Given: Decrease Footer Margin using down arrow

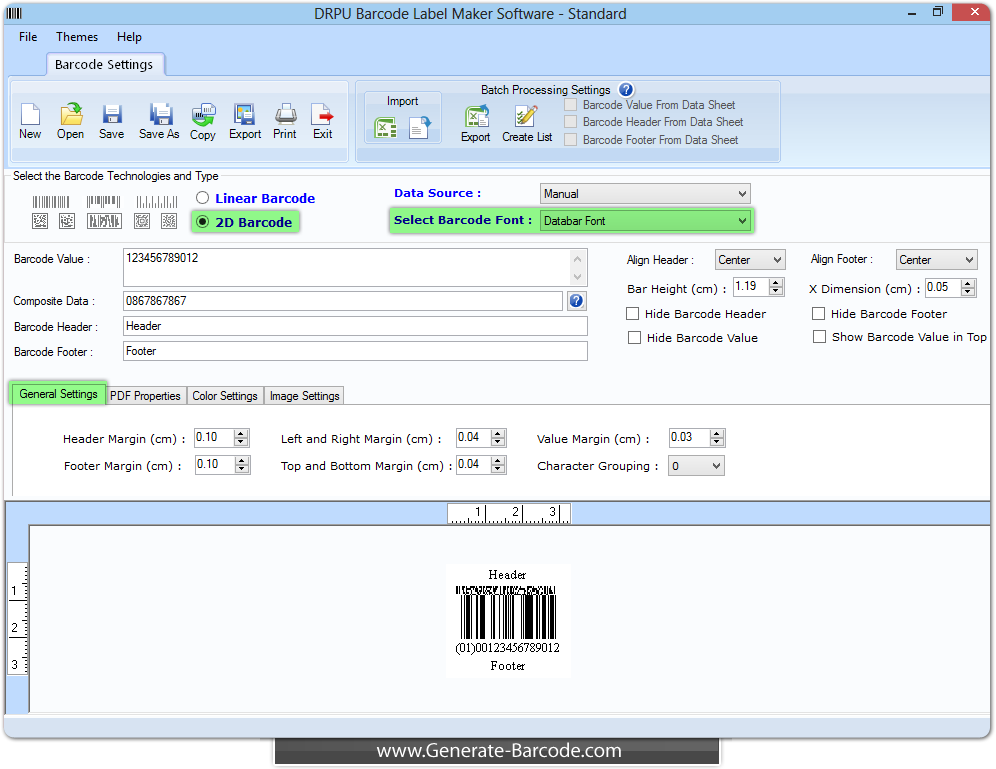Looking at the screenshot, I should 241,469.
